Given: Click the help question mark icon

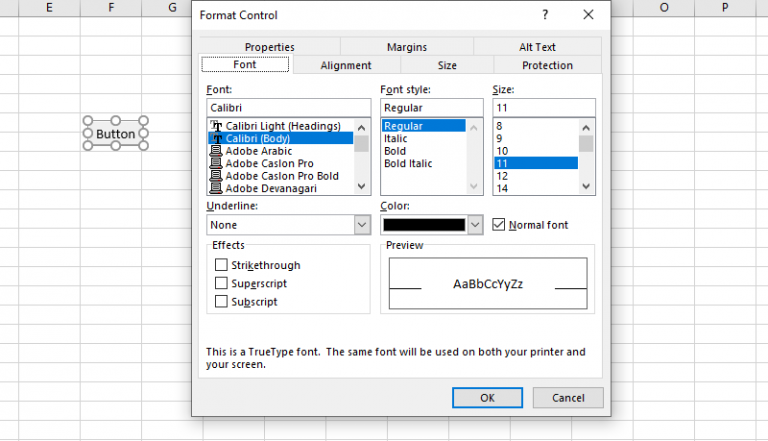Looking at the screenshot, I should click(x=545, y=15).
